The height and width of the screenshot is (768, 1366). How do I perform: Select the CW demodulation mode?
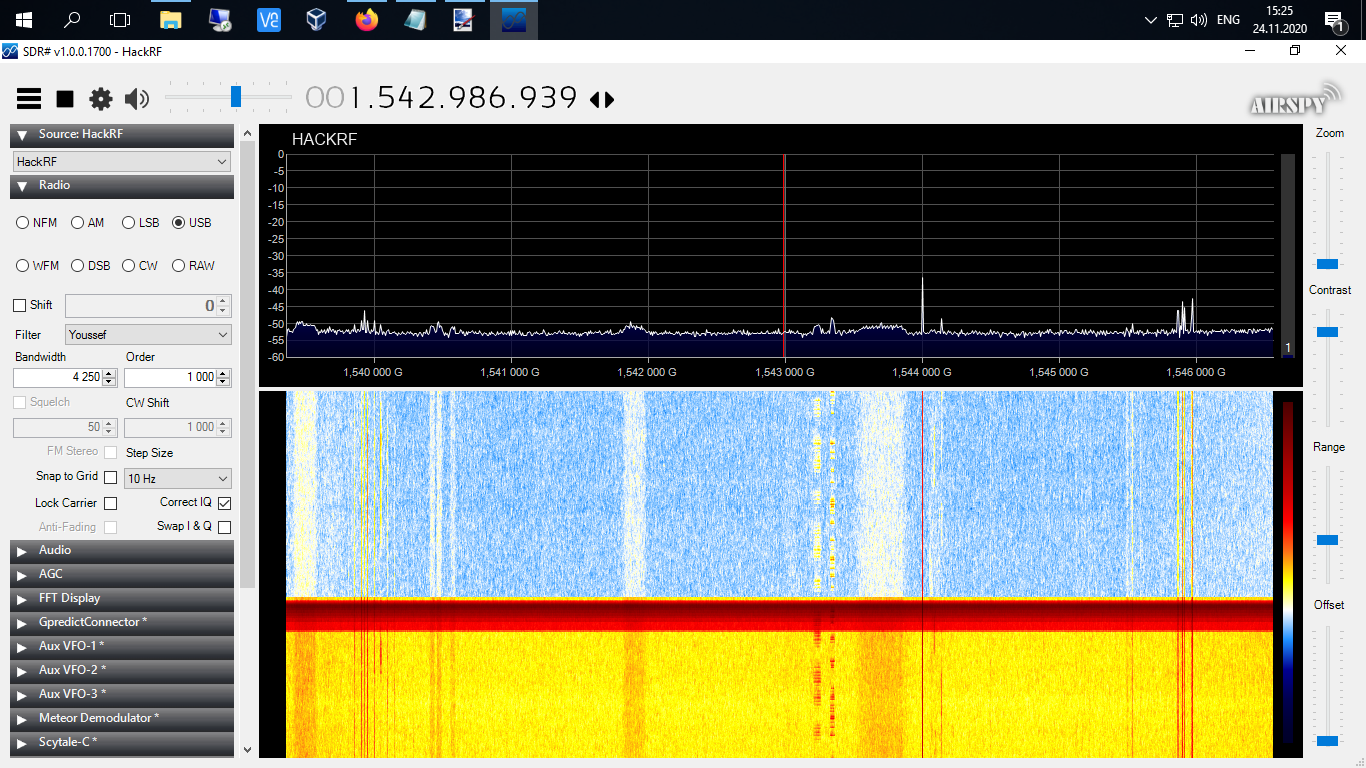coord(129,266)
